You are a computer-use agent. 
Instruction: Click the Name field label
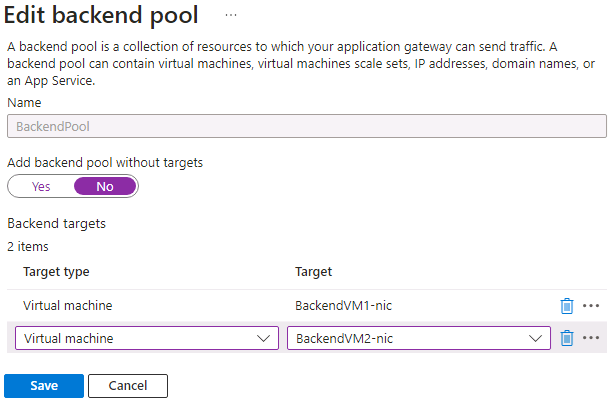coord(24,103)
